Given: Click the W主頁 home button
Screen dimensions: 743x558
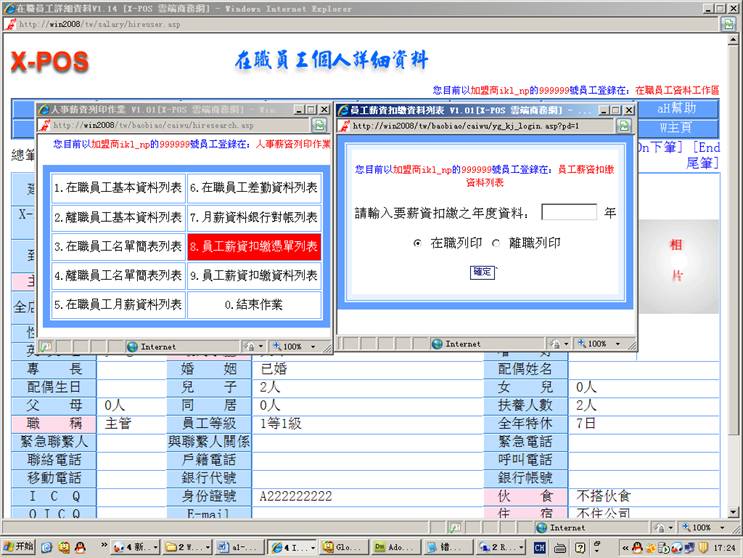Looking at the screenshot, I should tap(676, 128).
